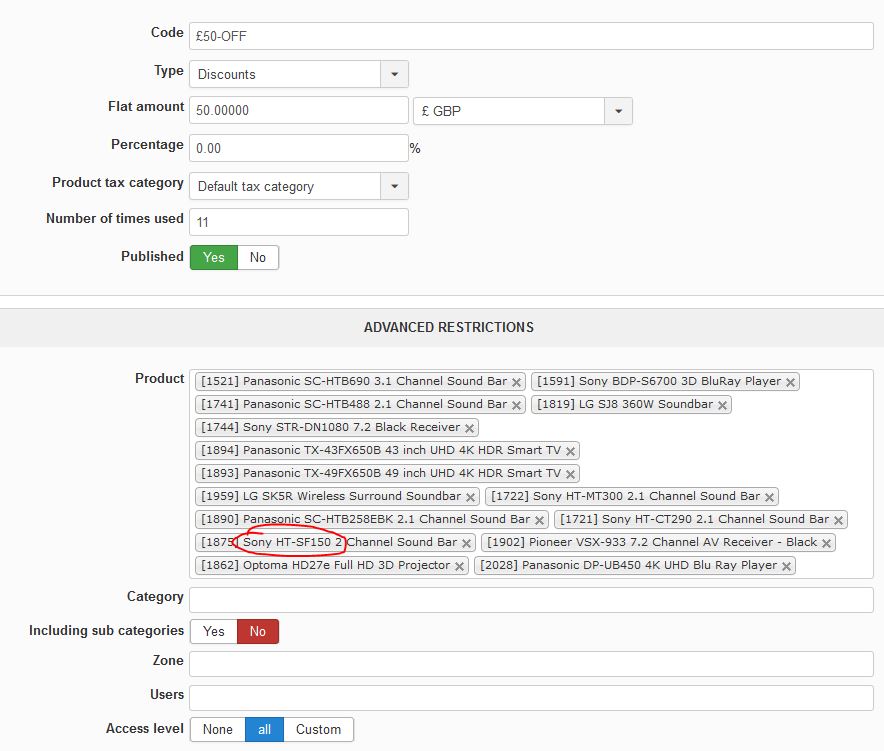Open the Product tax category dropdown
This screenshot has height=751, width=884.
click(298, 186)
